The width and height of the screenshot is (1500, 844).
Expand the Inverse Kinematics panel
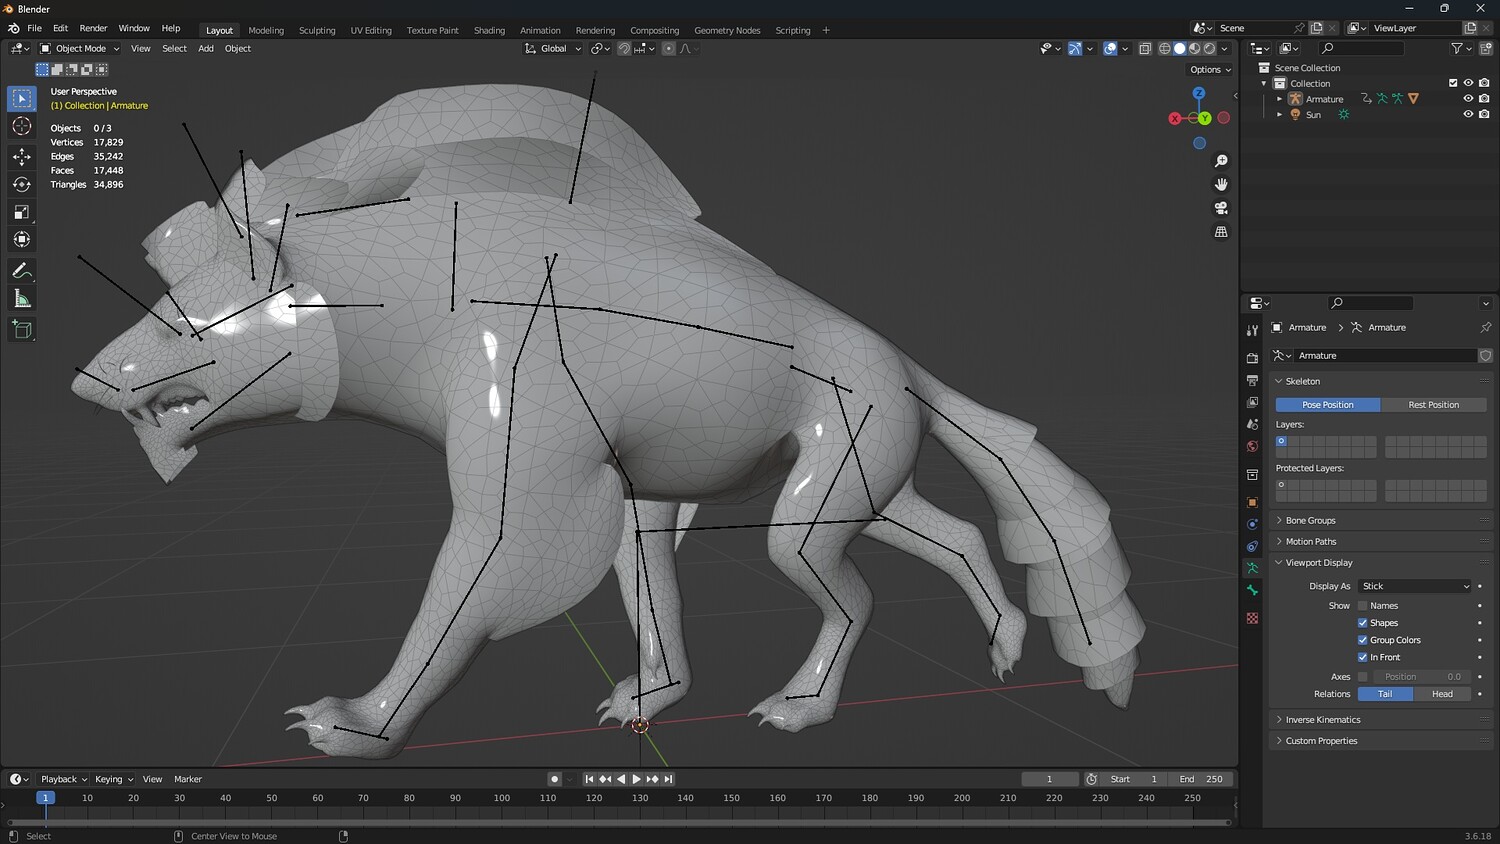[x=1322, y=720]
